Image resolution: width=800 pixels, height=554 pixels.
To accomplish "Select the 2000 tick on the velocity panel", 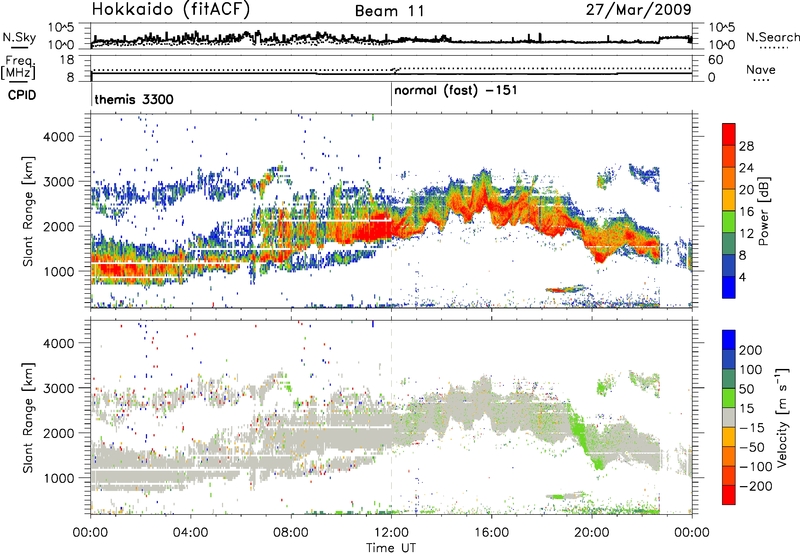I will click(x=59, y=433).
